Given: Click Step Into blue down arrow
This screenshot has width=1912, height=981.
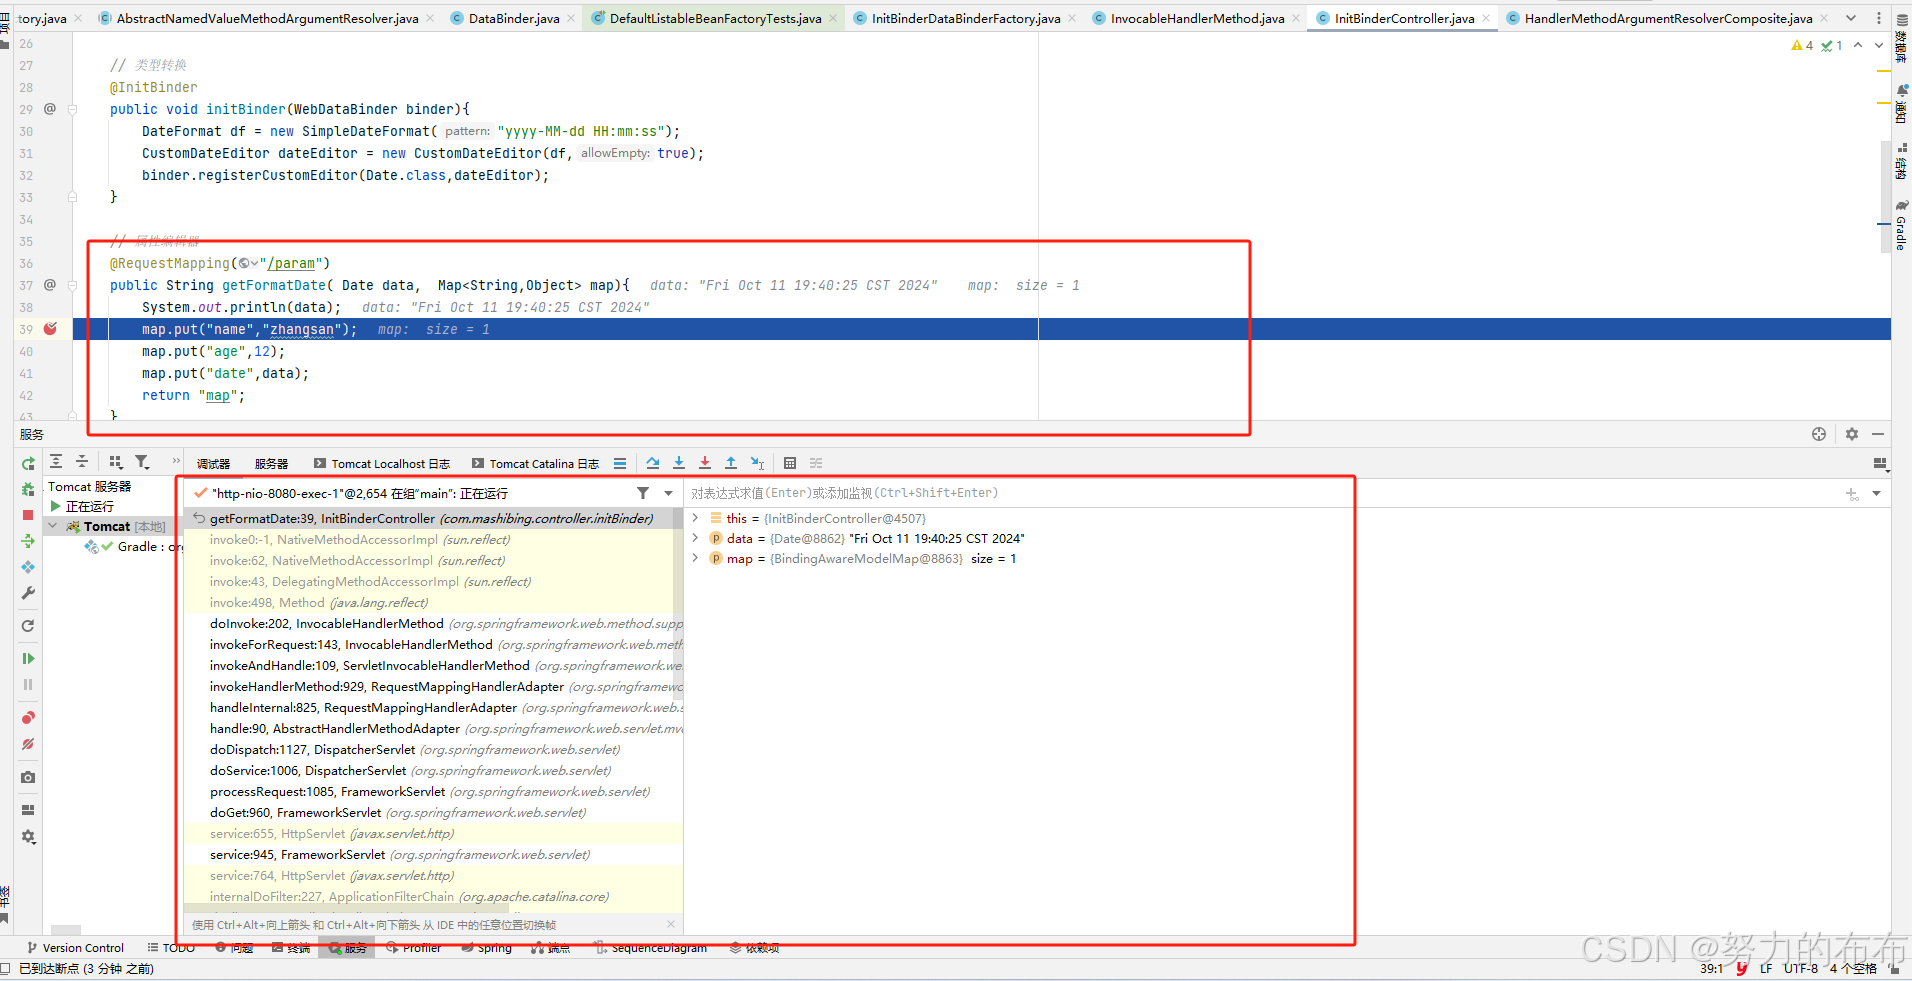Looking at the screenshot, I should click(679, 463).
